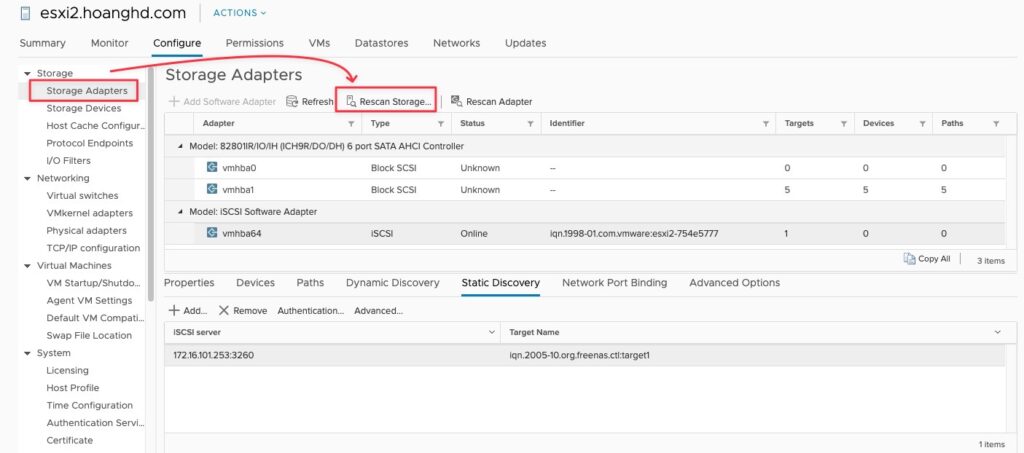Open Host Profile in sidebar
This screenshot has height=453, width=1024.
coord(72,388)
